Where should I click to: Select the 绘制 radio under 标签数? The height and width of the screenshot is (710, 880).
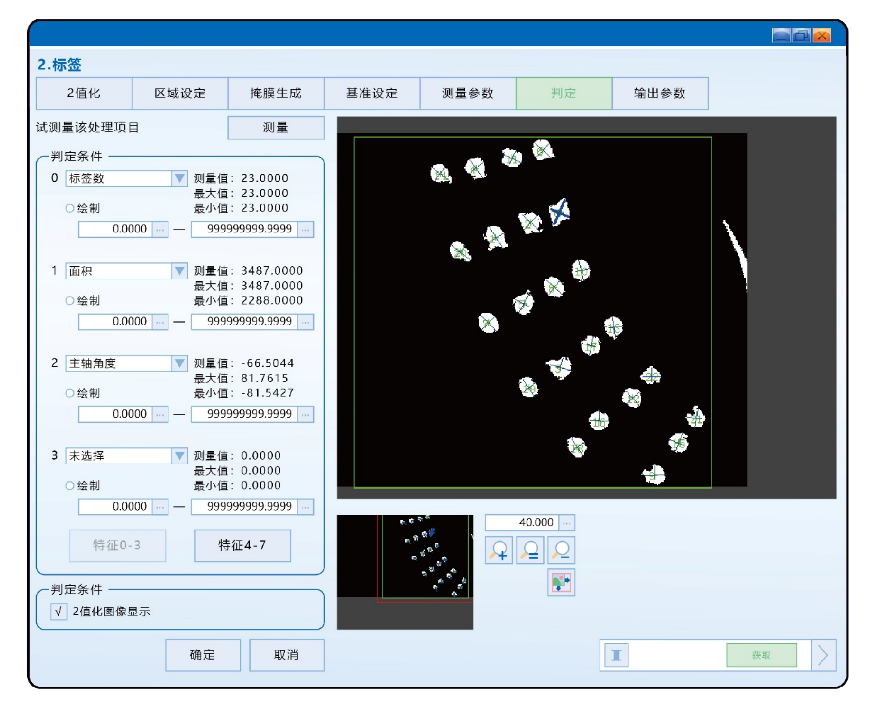70,208
